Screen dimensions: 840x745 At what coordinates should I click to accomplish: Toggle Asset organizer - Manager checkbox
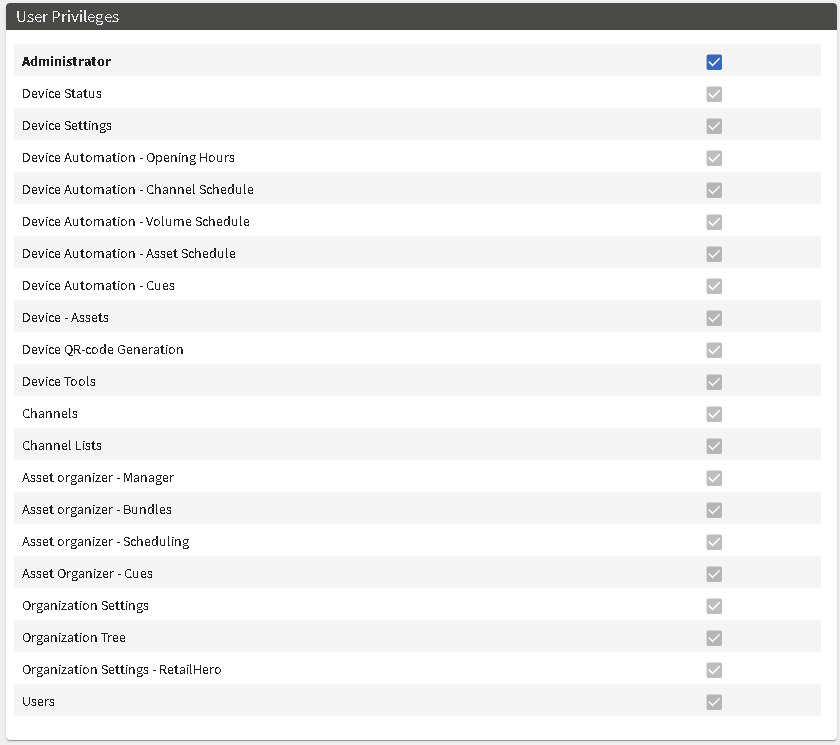point(714,478)
